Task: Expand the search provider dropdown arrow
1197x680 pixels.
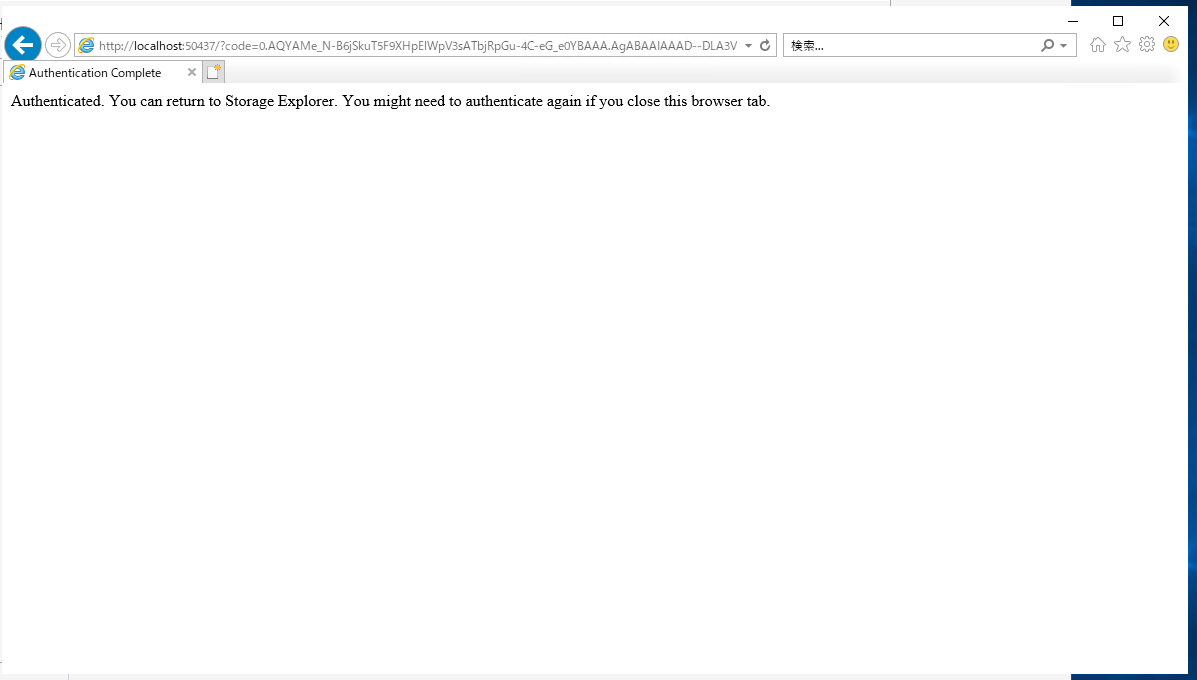Action: (1063, 46)
